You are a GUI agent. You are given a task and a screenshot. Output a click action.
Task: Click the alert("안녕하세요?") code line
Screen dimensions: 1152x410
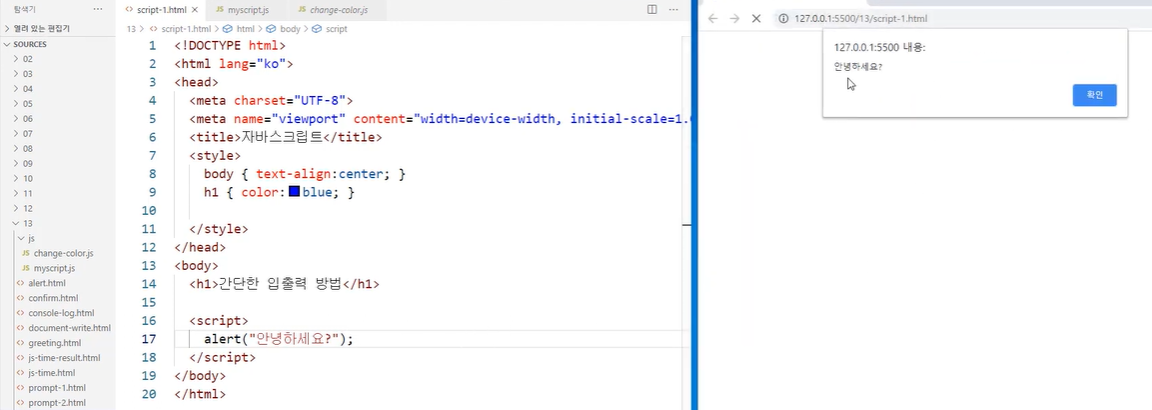[278, 339]
